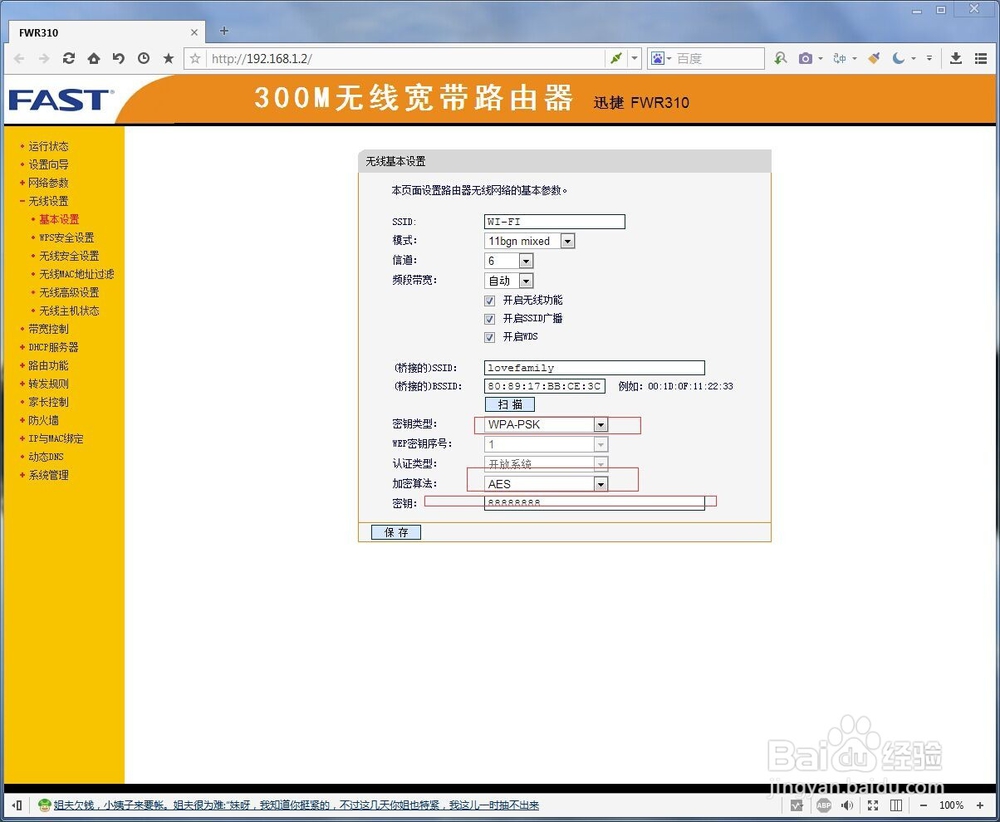The image size is (1000, 822).
Task: Open the downloads icon
Action: [x=955, y=59]
